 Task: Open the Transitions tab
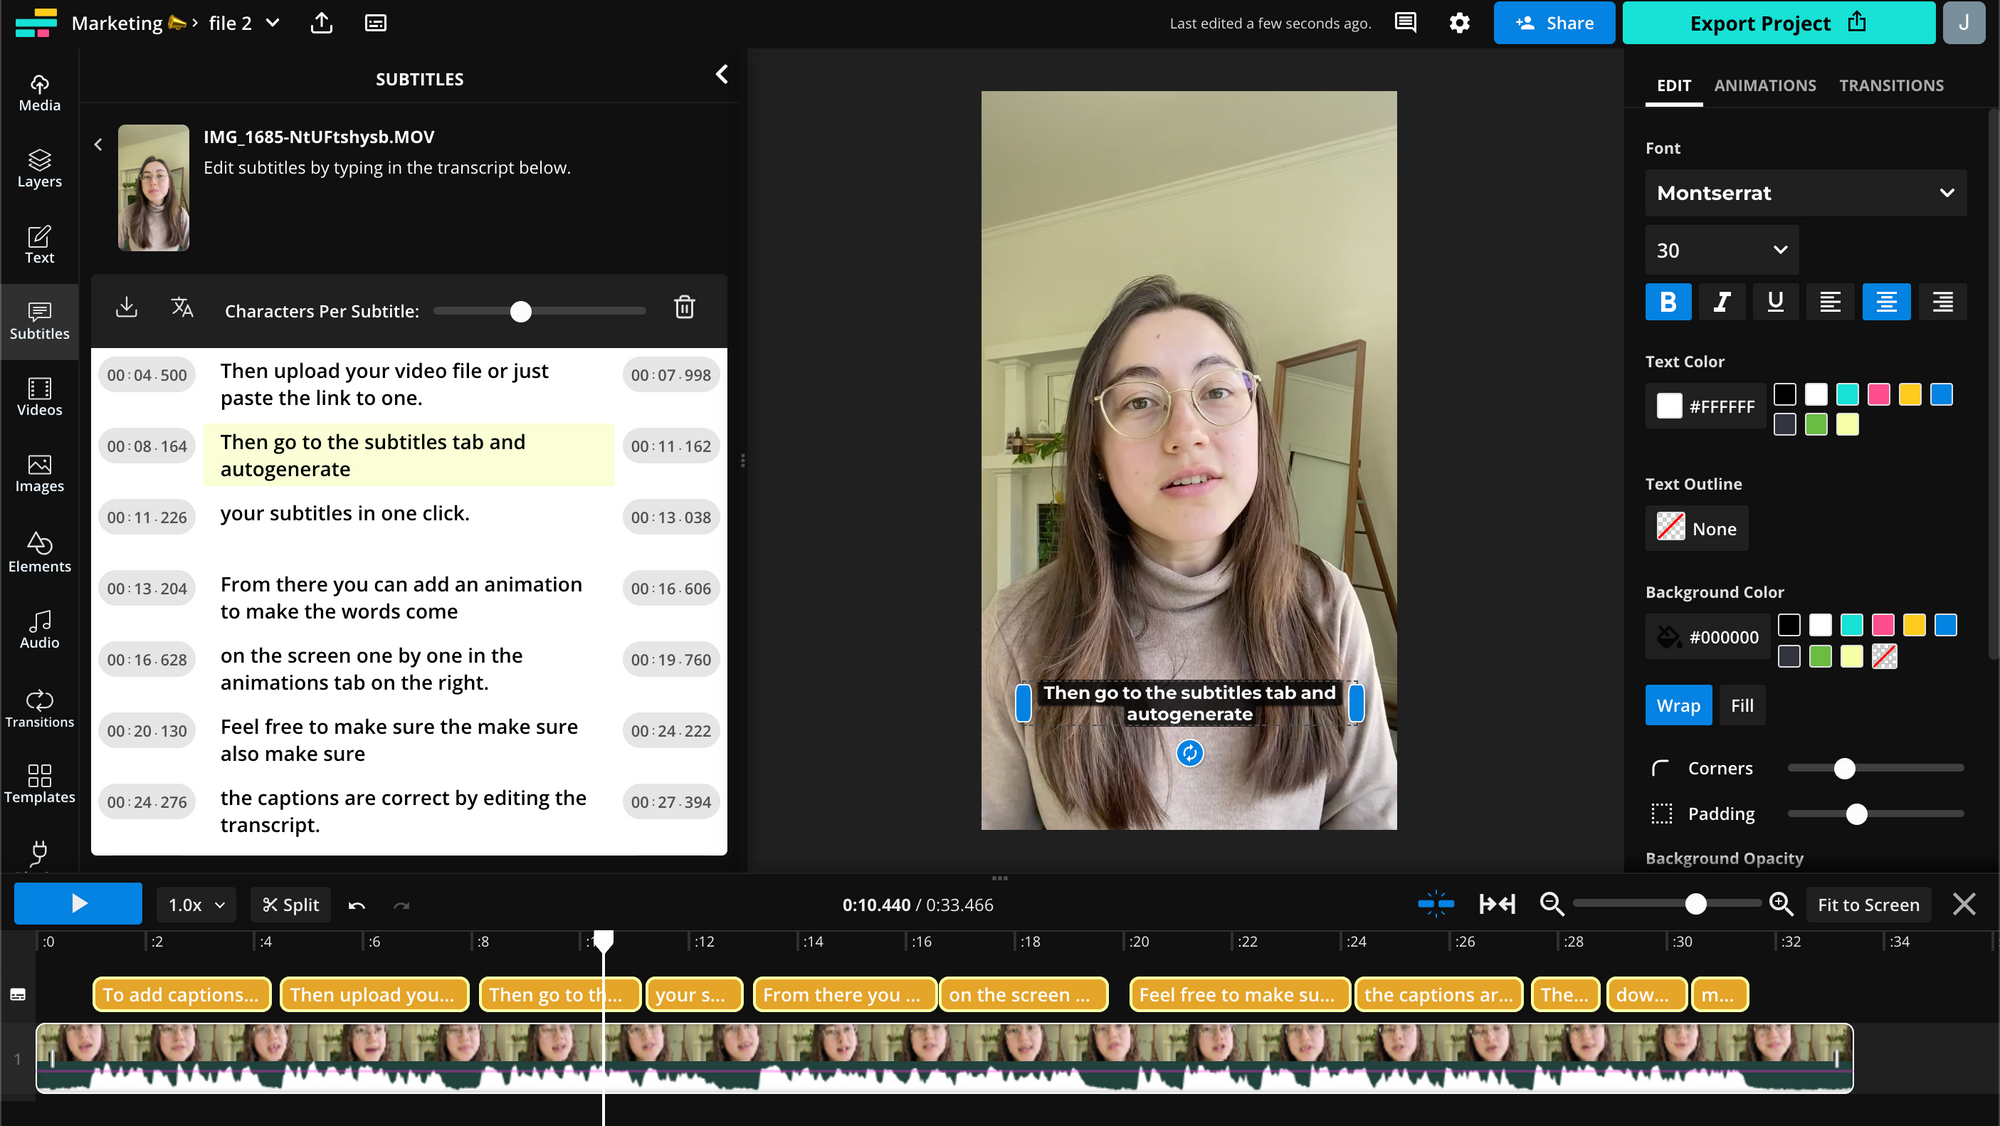[x=1891, y=85]
